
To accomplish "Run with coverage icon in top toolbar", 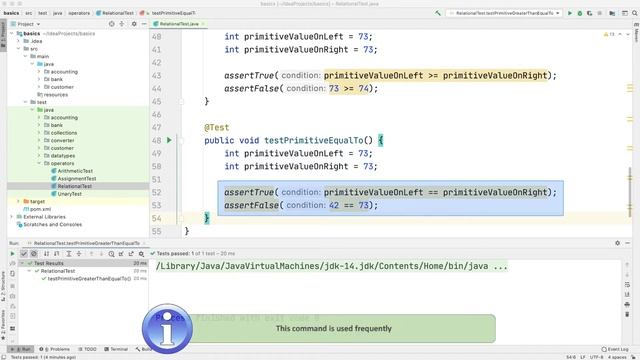I will [589, 13].
